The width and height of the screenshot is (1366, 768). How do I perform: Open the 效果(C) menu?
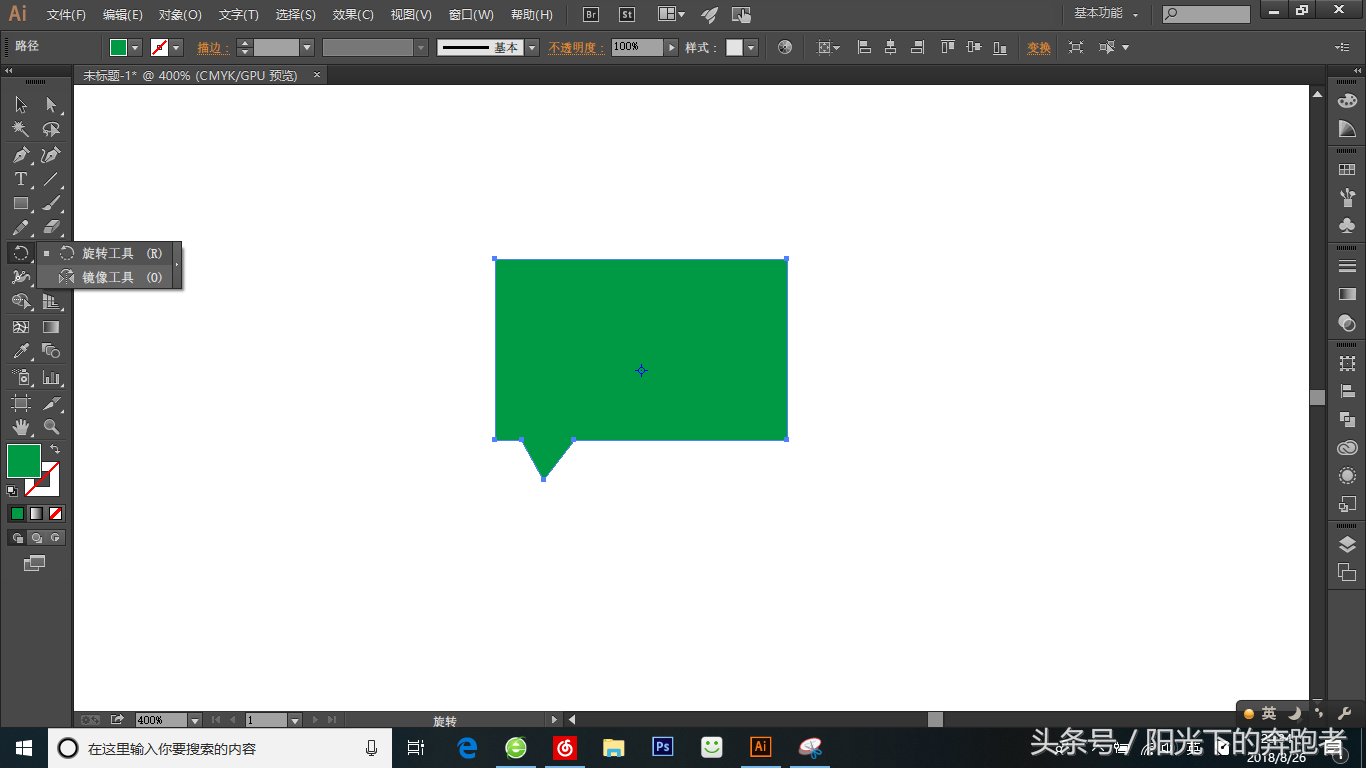pos(353,15)
